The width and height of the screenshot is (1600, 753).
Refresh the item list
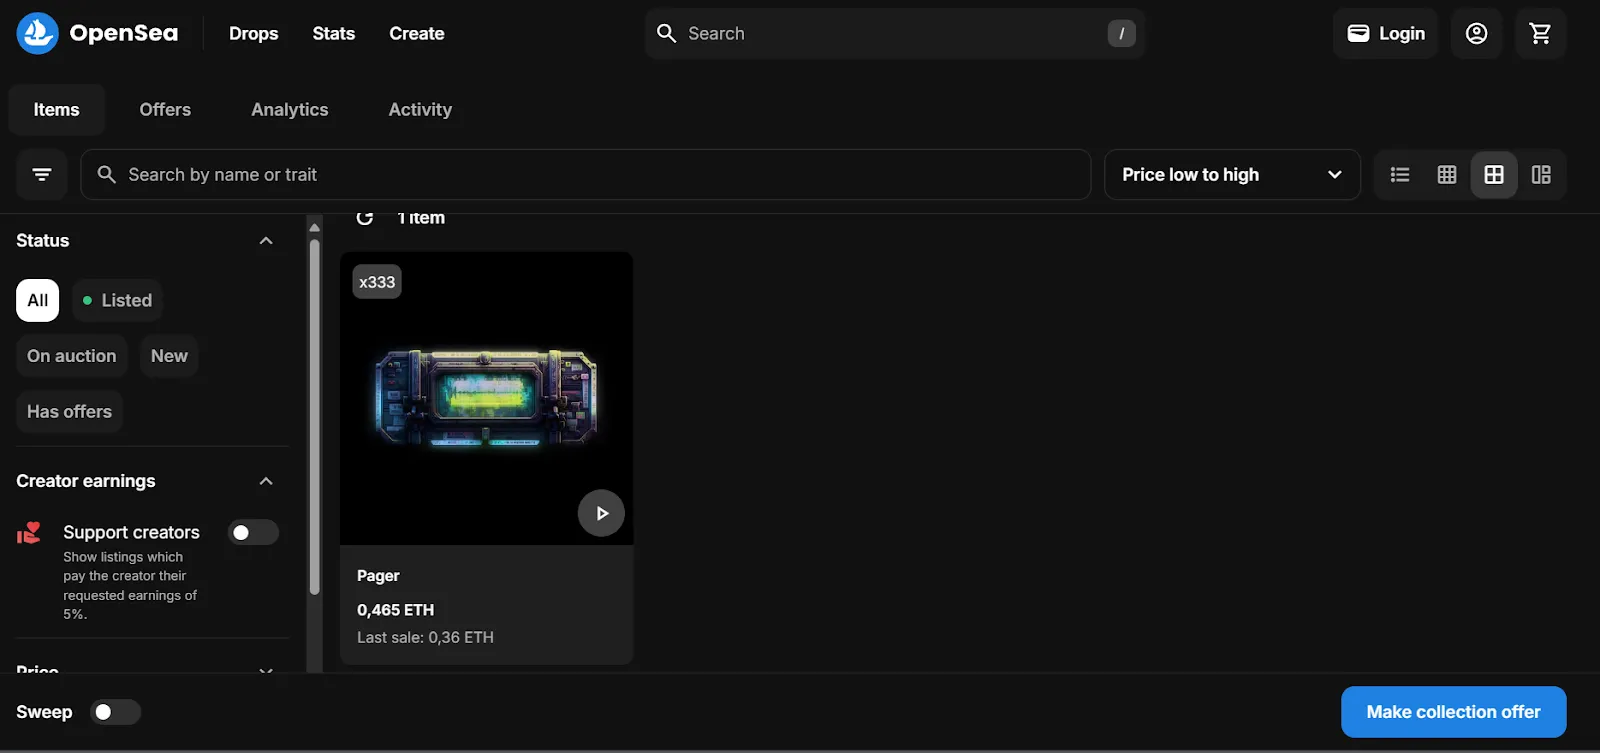(365, 217)
